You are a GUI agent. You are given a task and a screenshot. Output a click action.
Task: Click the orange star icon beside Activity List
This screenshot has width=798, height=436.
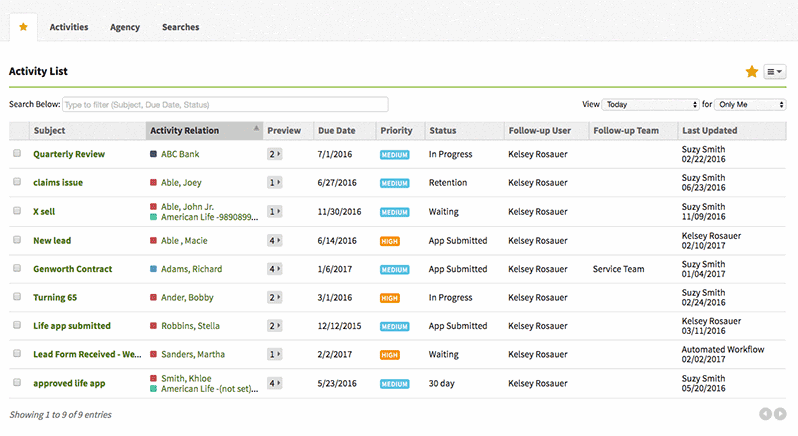click(752, 72)
